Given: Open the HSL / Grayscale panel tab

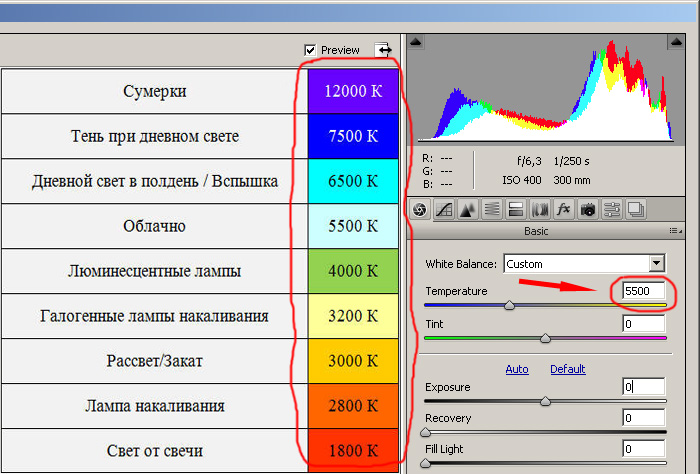Looking at the screenshot, I should coord(492,209).
